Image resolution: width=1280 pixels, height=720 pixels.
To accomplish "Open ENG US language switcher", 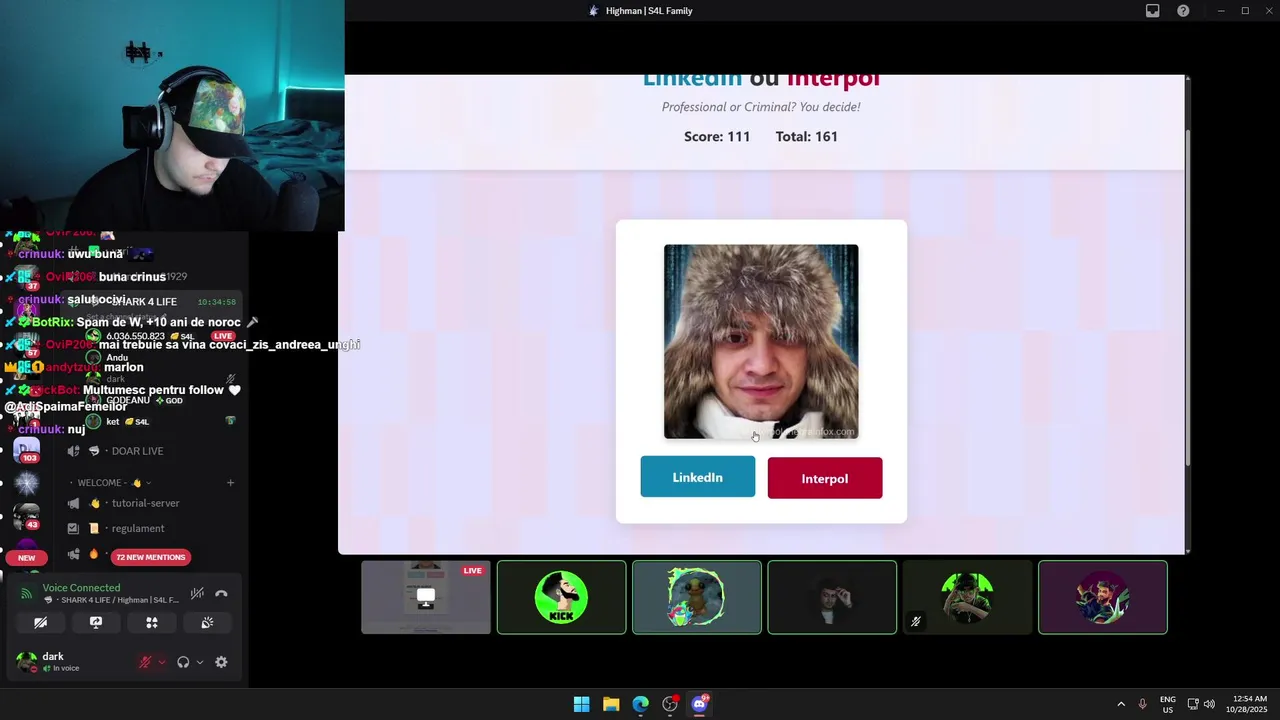I will pos(1168,704).
